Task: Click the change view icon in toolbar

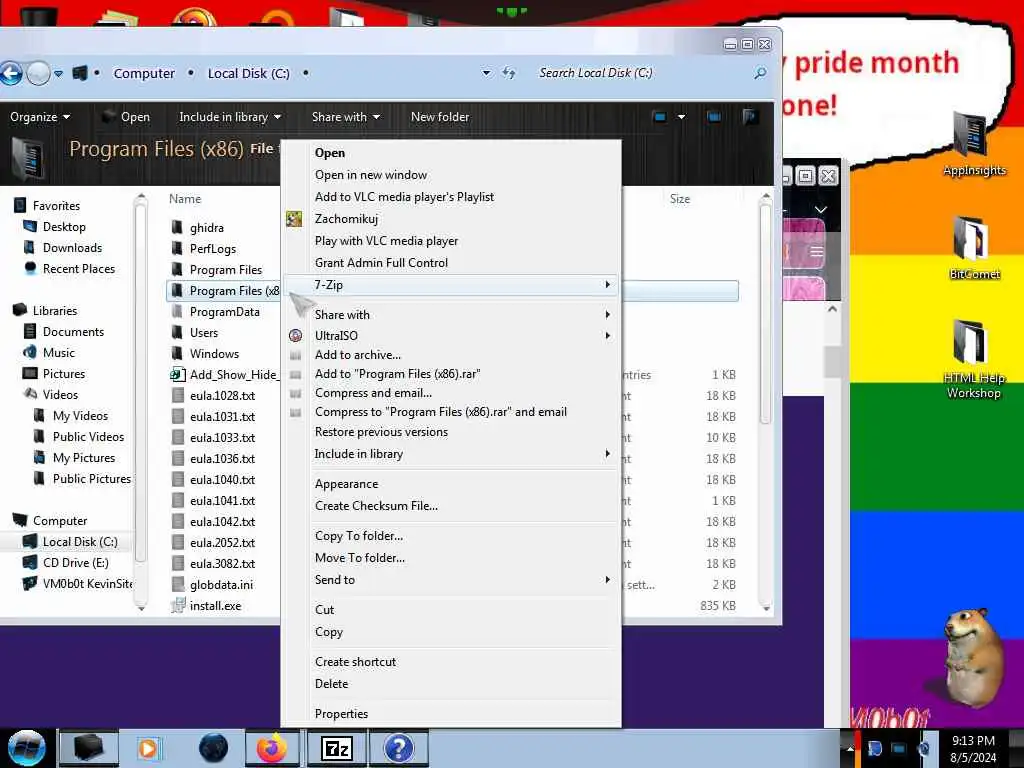Action: click(x=660, y=117)
